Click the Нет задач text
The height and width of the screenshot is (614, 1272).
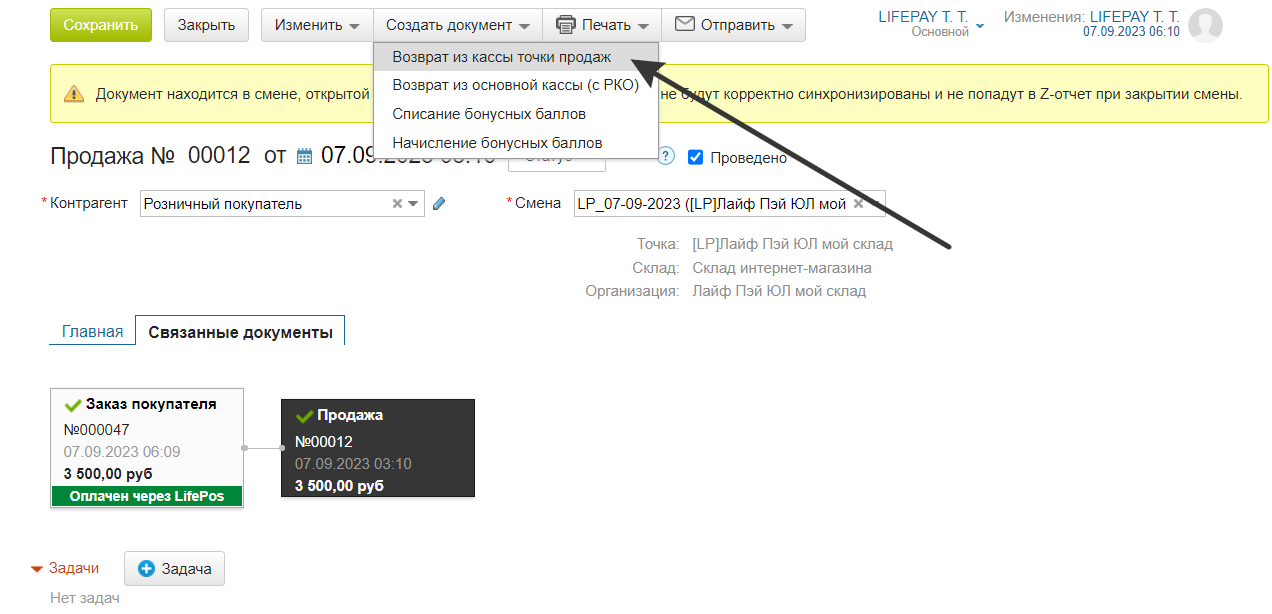tap(85, 598)
